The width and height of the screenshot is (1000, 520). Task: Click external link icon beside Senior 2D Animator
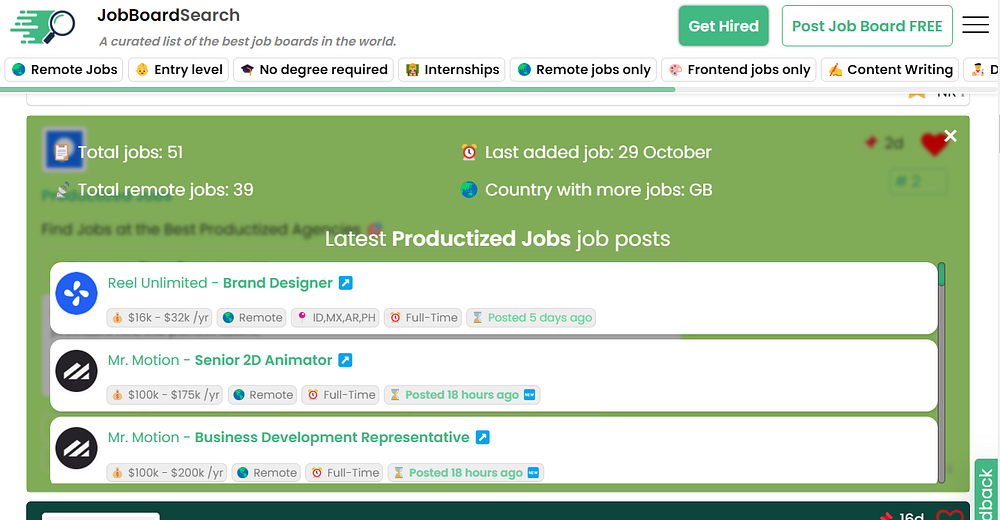(x=345, y=360)
